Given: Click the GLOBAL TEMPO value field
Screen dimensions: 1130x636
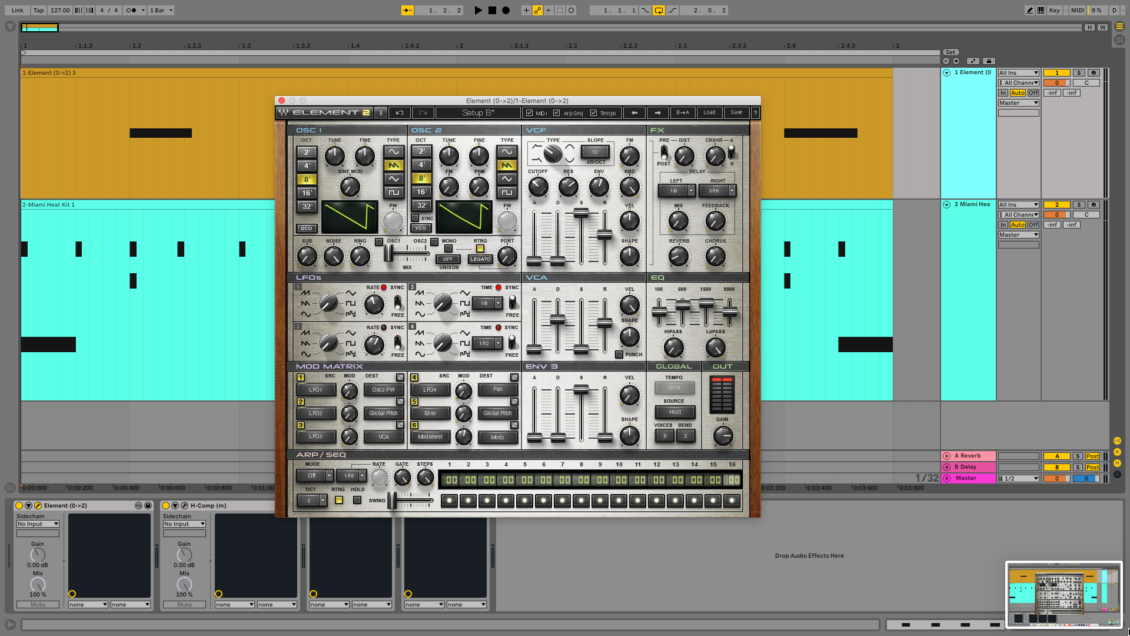Looking at the screenshot, I should click(674, 388).
